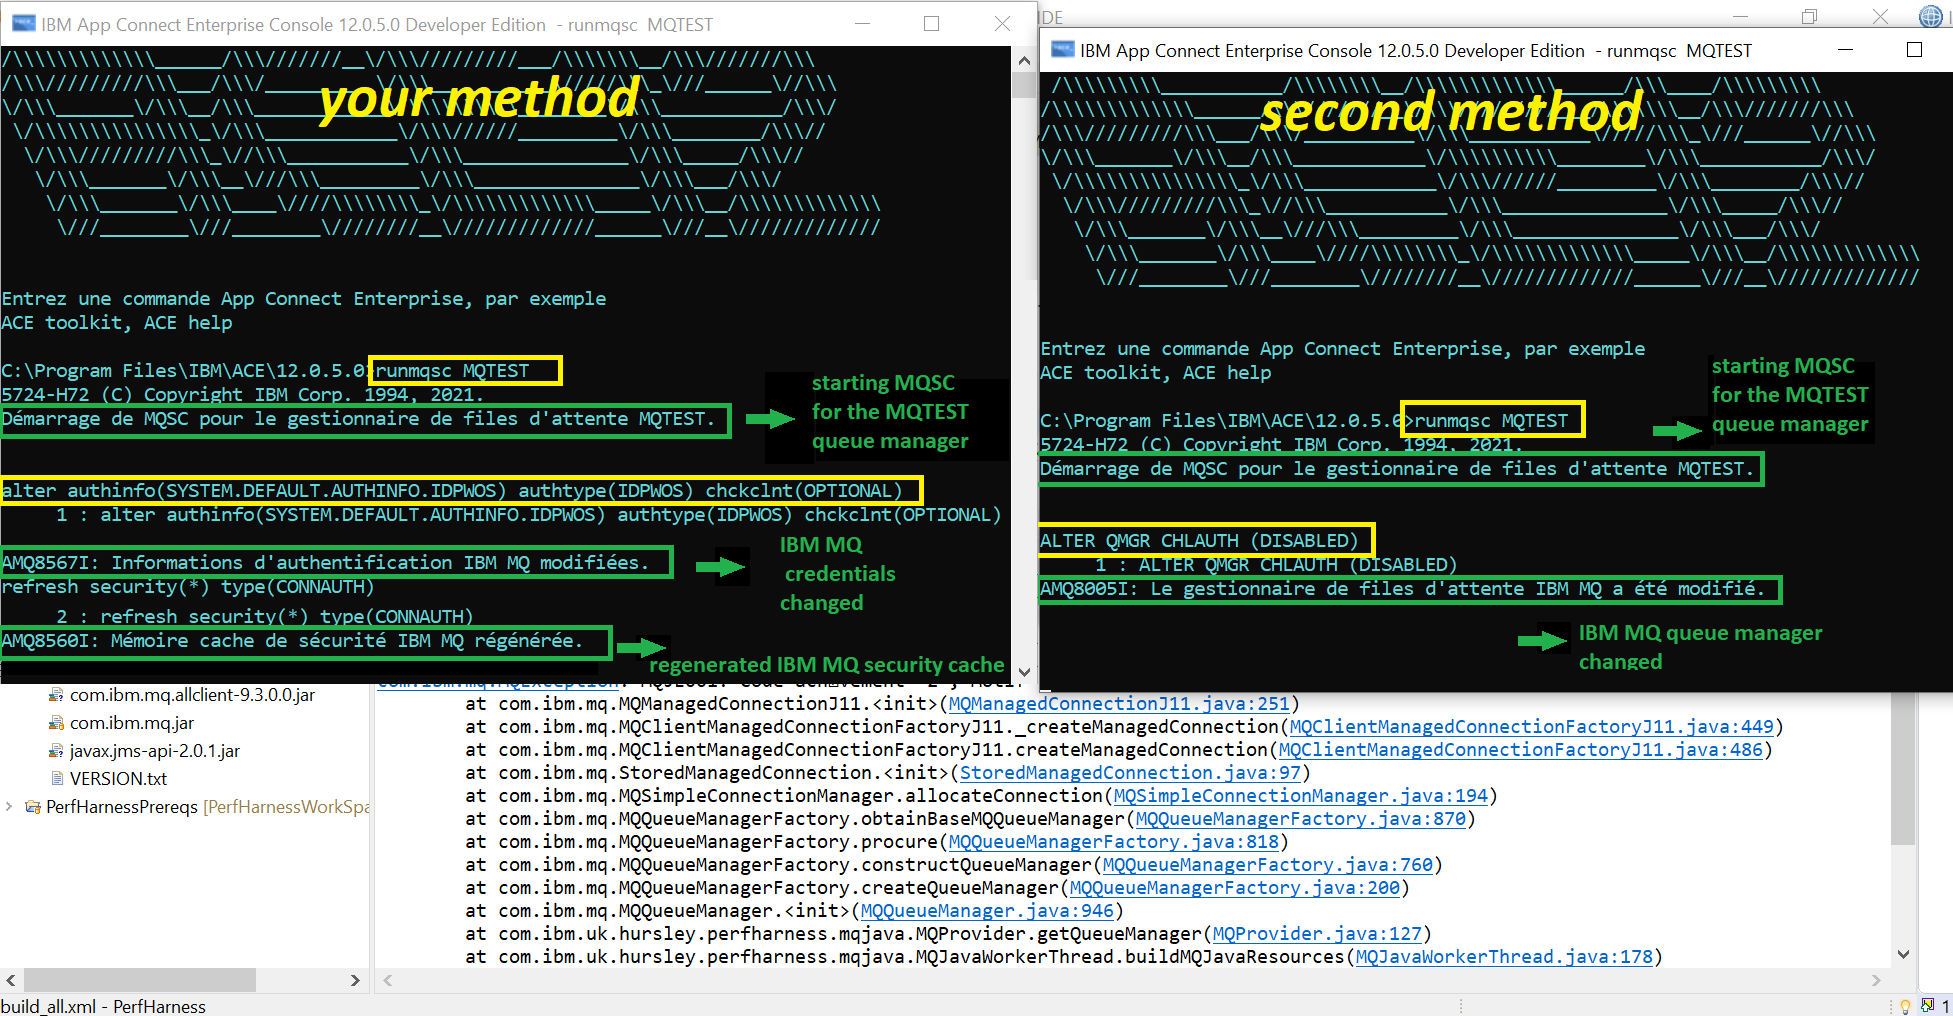Minimize the background IDE window
The image size is (1953, 1016).
[x=1739, y=16]
